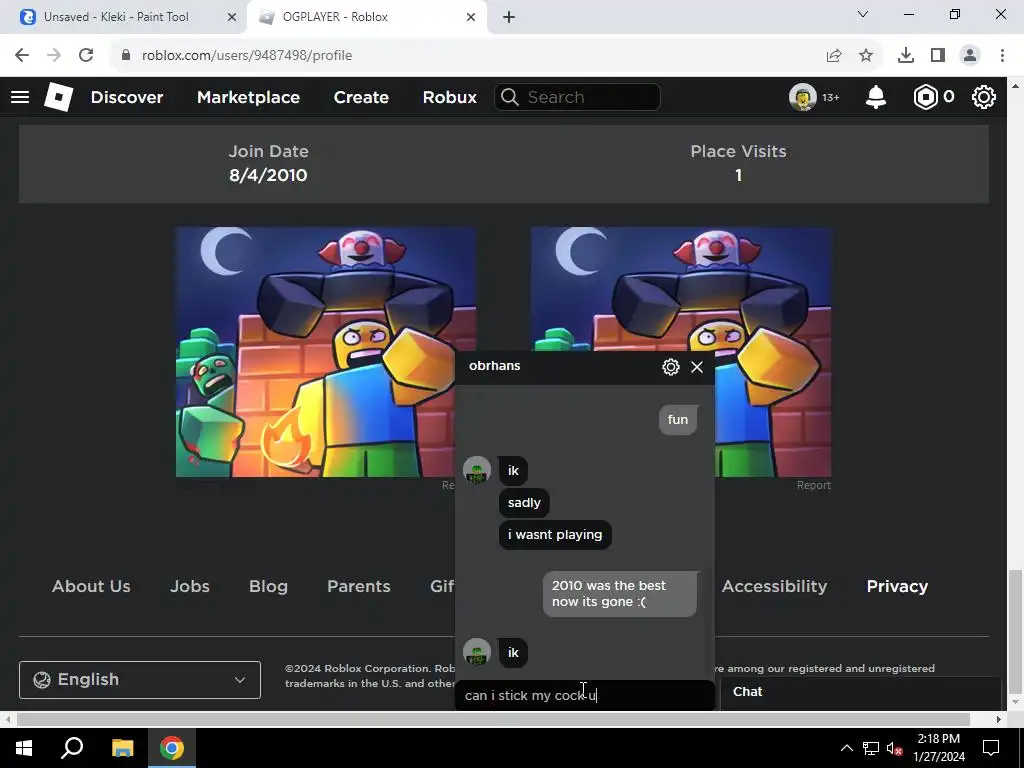
Task: Close the Kleki Paint Tool tab
Action: pos(232,18)
